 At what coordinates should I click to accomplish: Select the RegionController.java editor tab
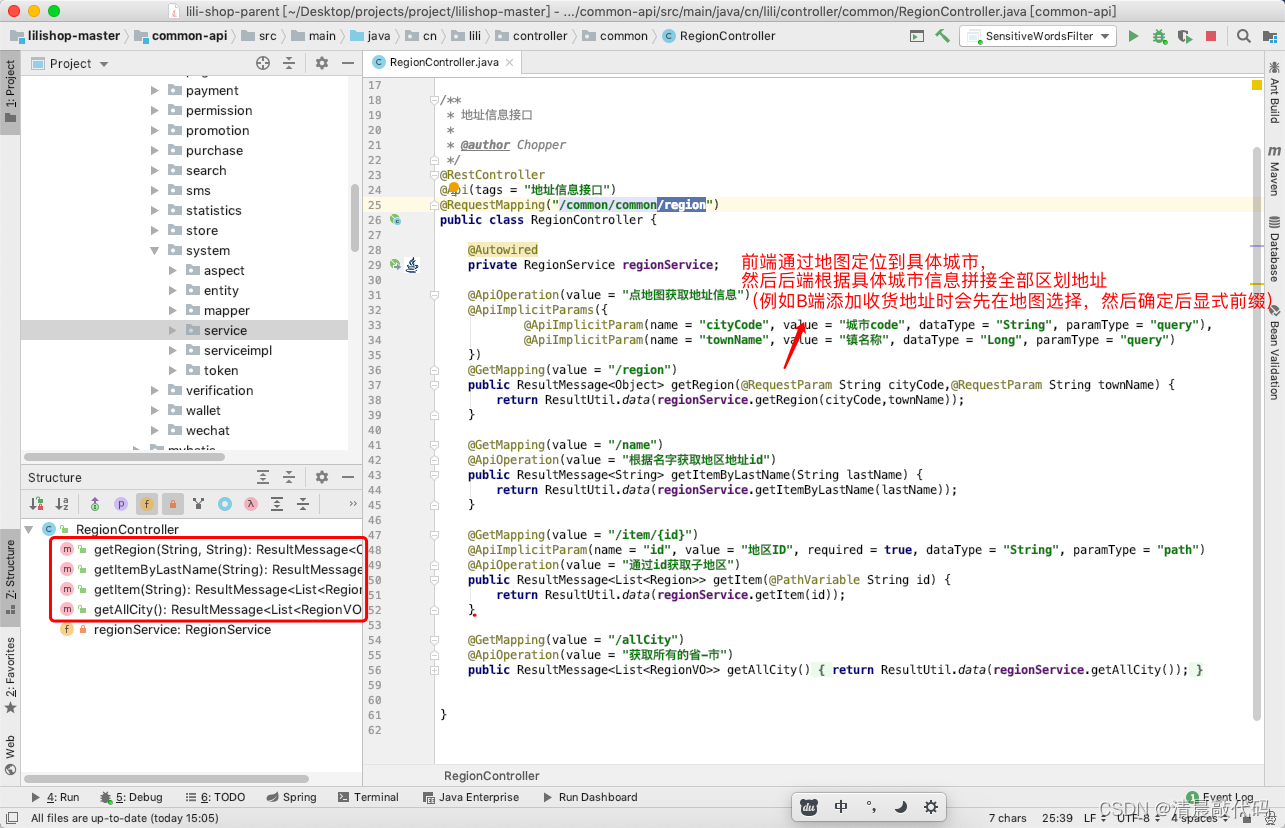click(442, 62)
